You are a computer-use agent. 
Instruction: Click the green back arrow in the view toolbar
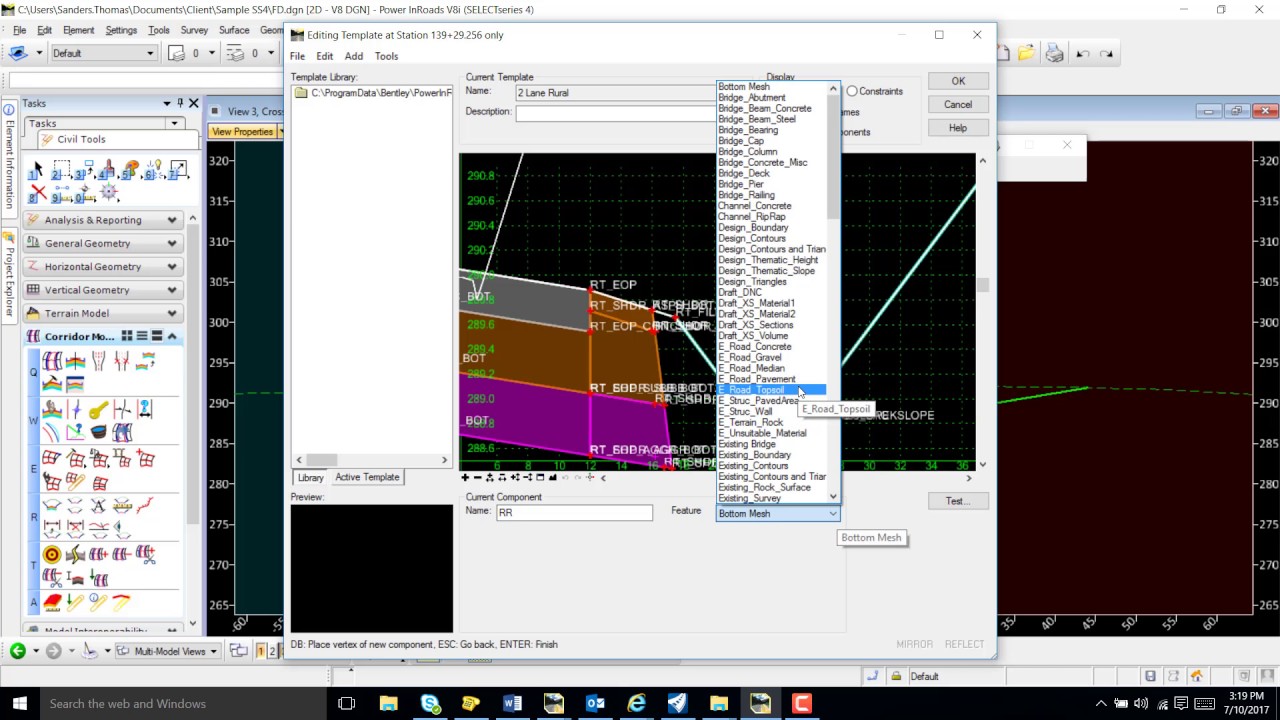(18, 651)
